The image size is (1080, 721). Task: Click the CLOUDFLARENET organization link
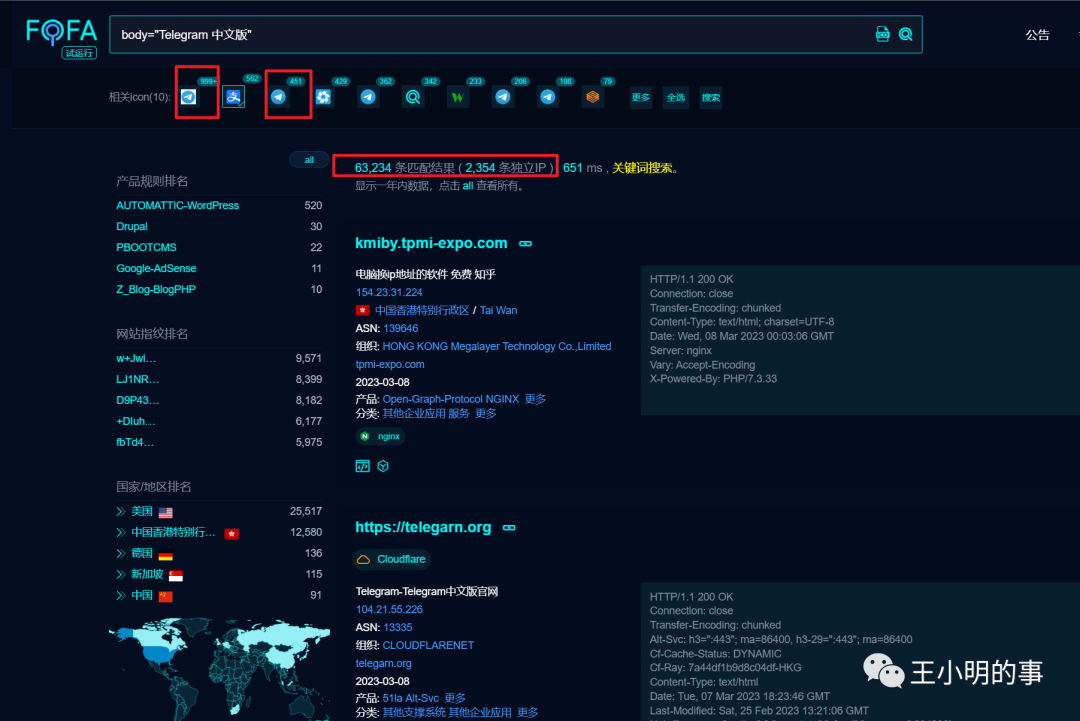(x=428, y=645)
